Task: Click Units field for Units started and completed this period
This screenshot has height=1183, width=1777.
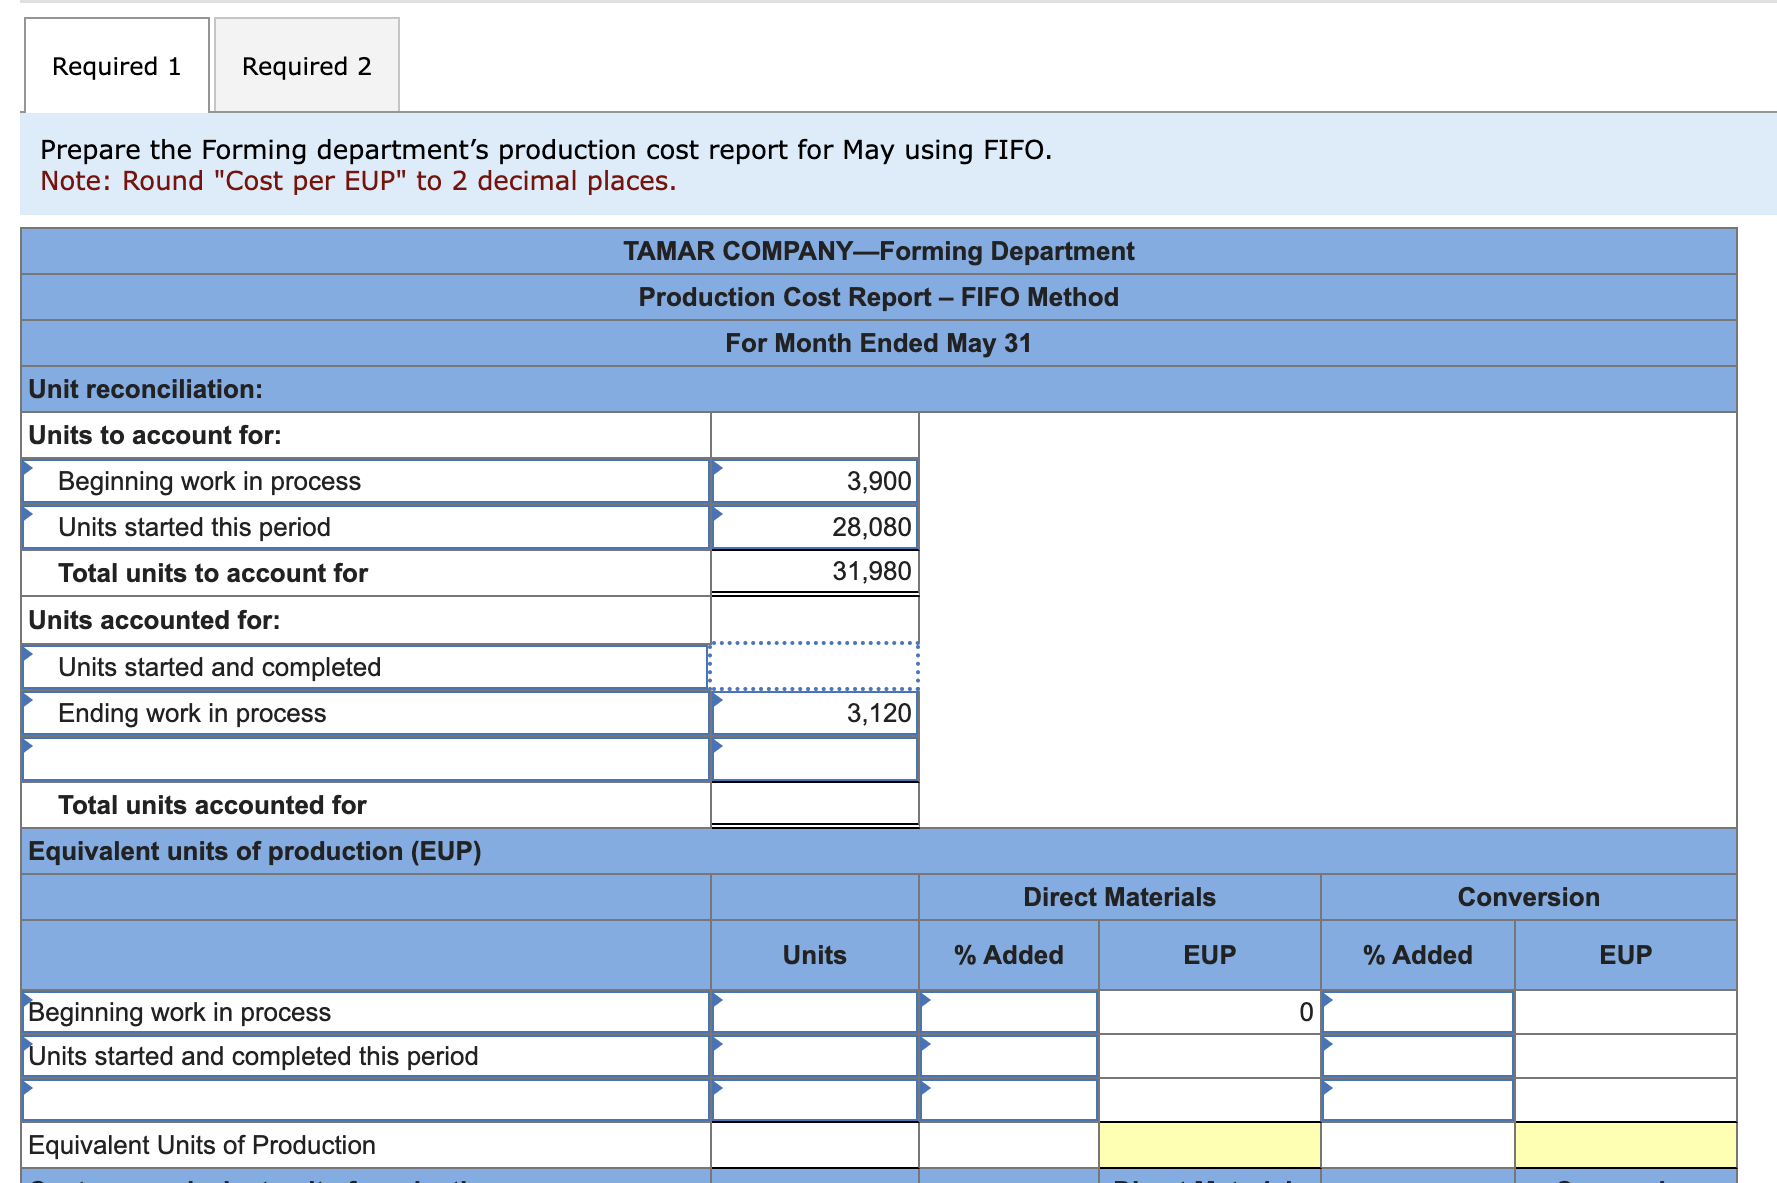Action: coord(815,1056)
